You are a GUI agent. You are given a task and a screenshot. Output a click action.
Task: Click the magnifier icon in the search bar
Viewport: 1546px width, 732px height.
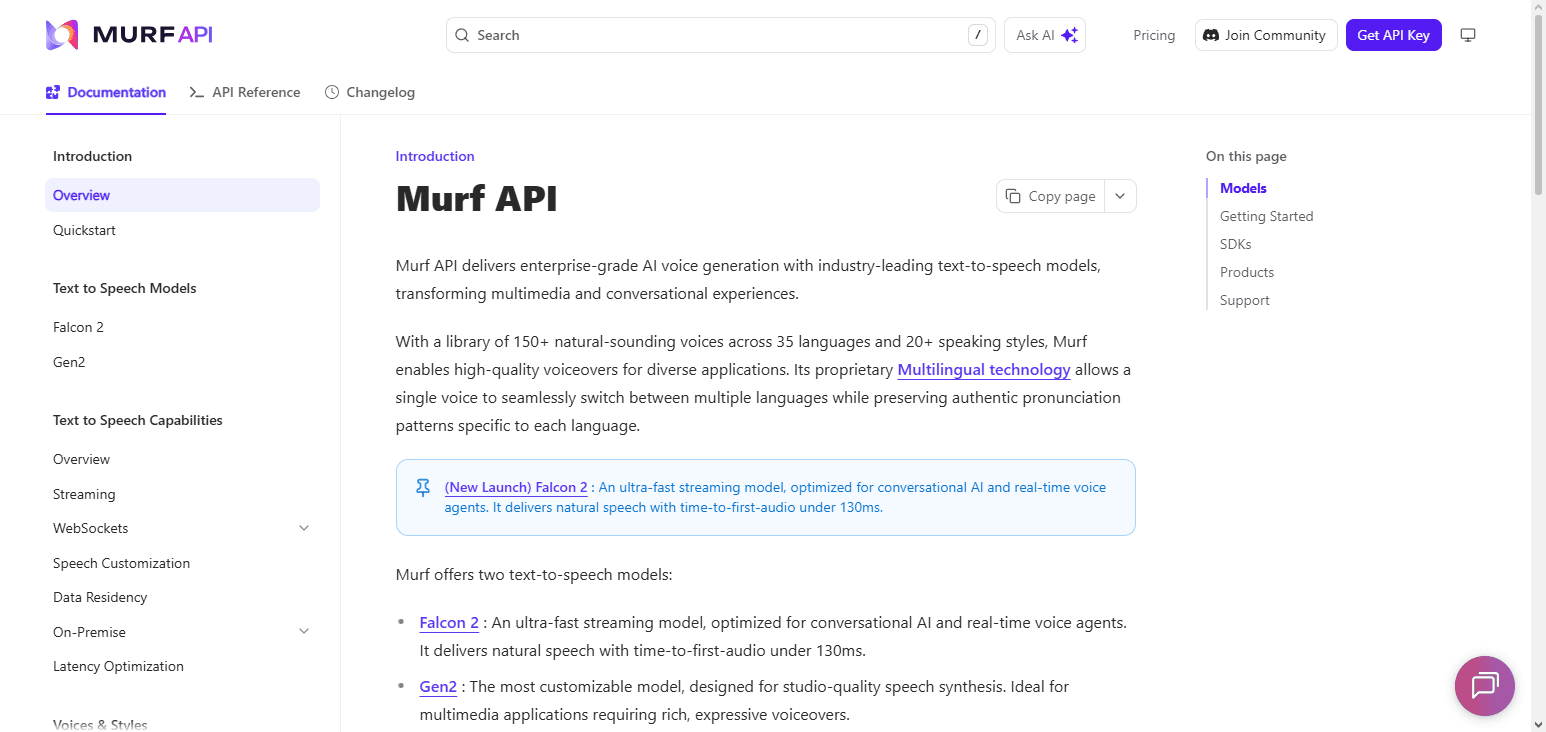pos(462,35)
